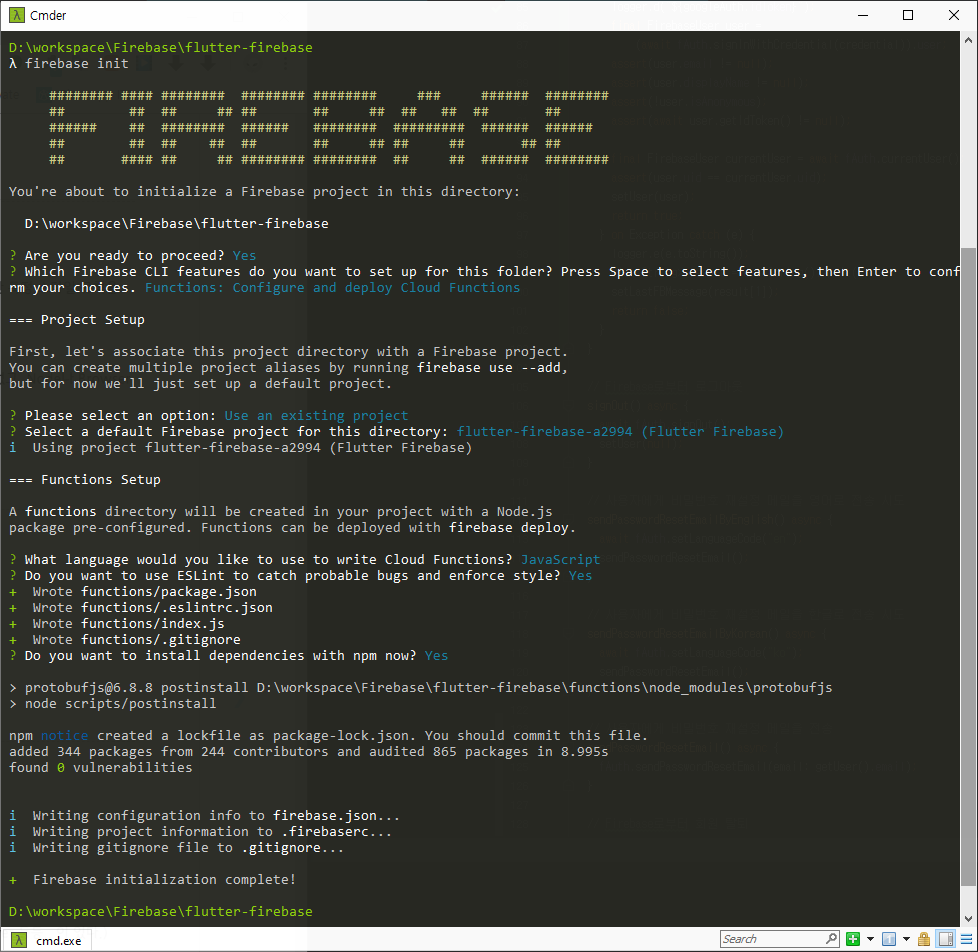978x952 pixels.
Task: Click 'Writing configuration info to firebase.json...' line
Action: click(205, 815)
